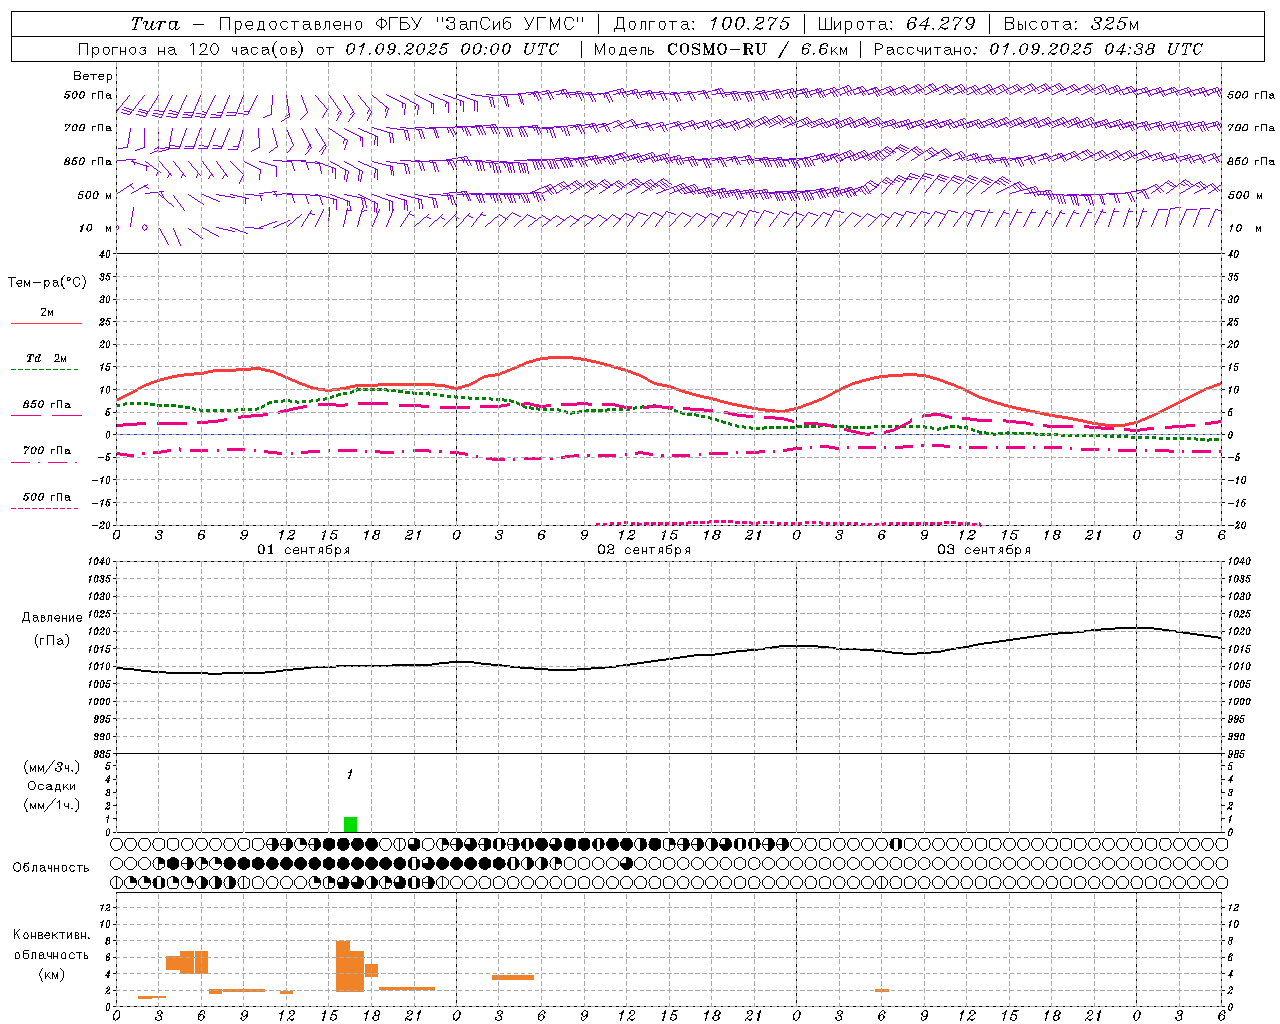
Task: Click the "03 сентября" date label
Action: tap(984, 550)
